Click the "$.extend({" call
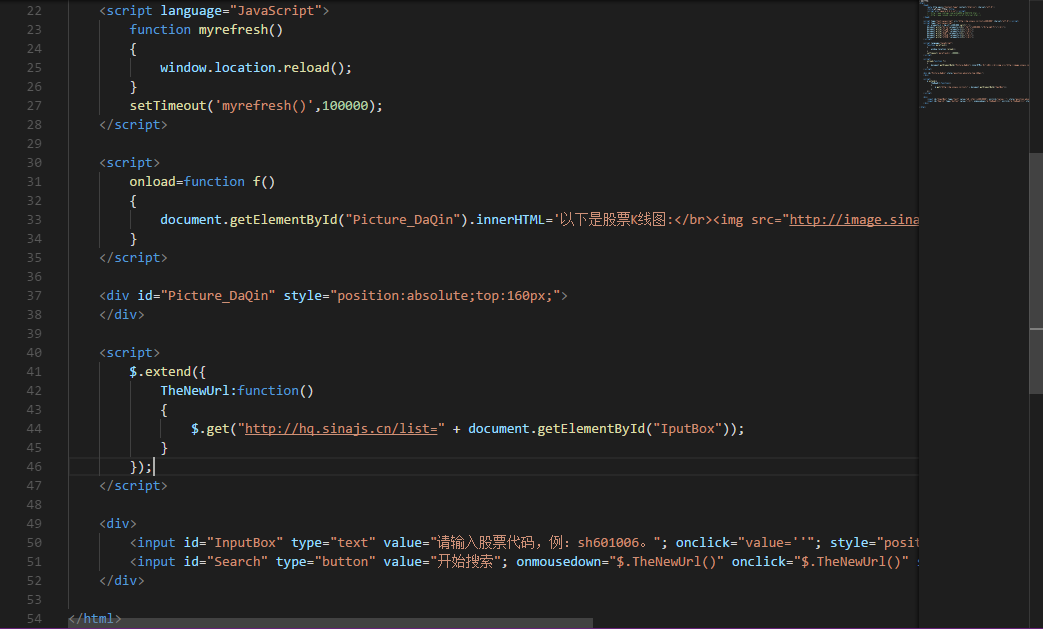Viewport: 1043px width, 629px height. (x=168, y=372)
